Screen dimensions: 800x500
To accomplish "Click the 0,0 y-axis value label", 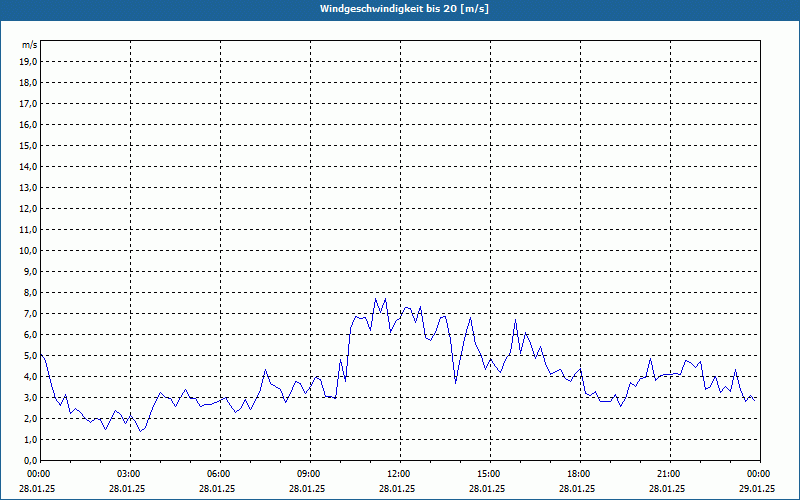I will click(x=30, y=460).
